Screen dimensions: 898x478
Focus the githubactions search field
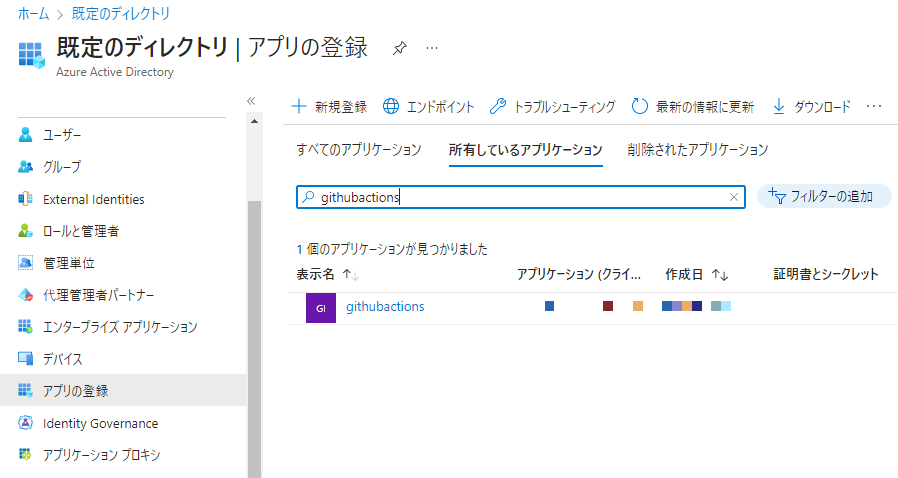[x=521, y=197]
